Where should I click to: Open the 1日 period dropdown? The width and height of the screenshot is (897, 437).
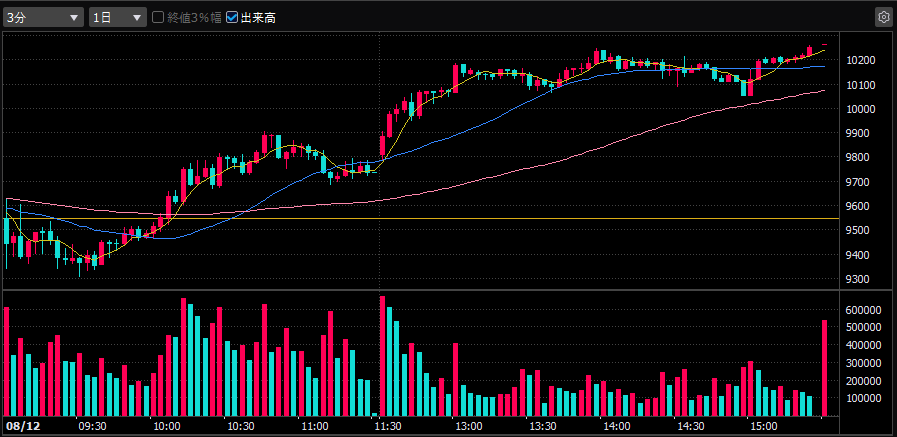(x=118, y=18)
